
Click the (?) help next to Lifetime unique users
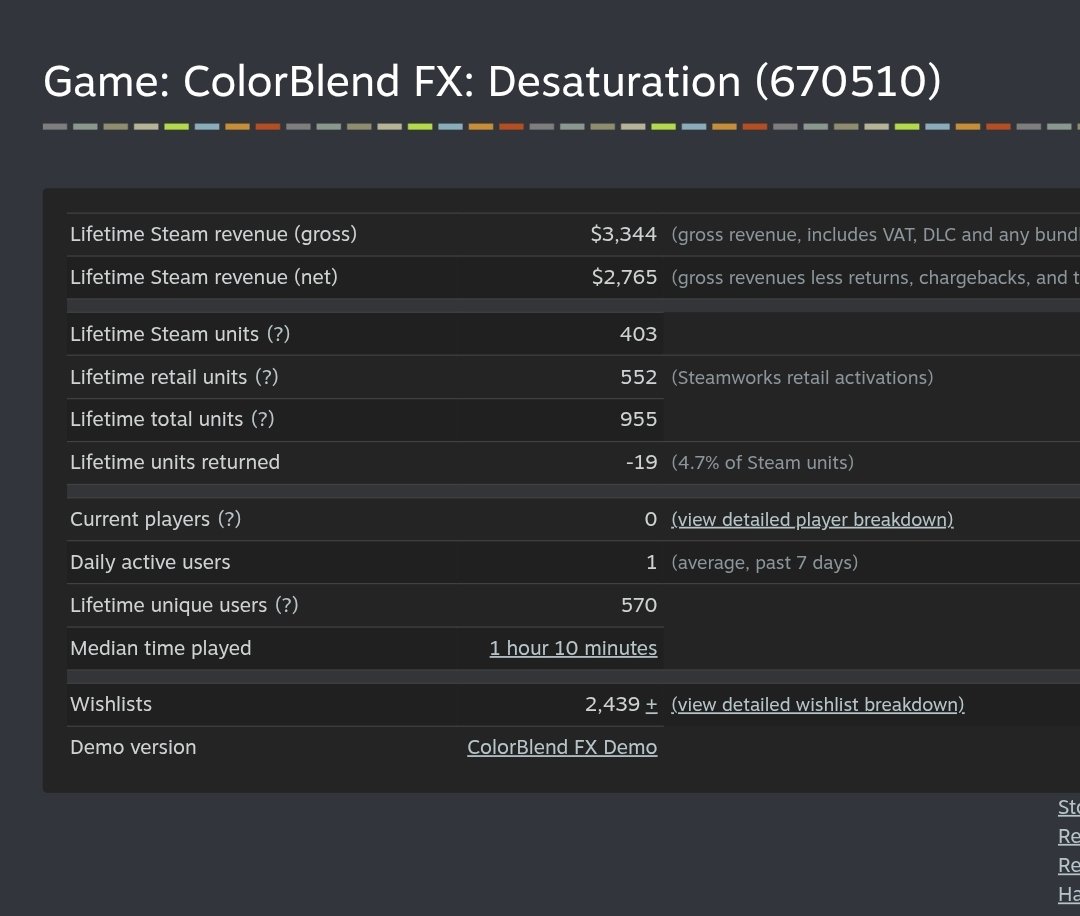(287, 605)
